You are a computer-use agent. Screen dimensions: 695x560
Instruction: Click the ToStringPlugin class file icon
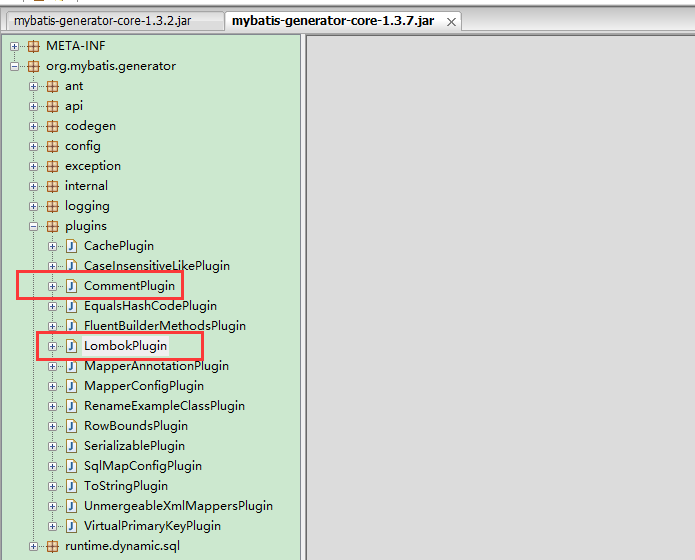pos(71,486)
